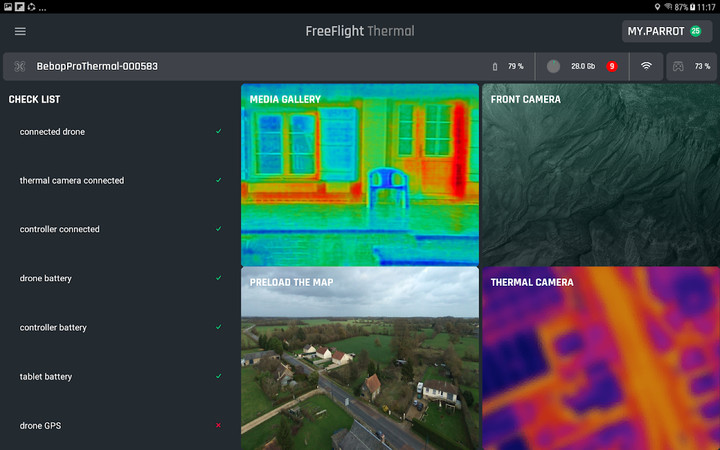Select 'thermal camera connected' checklist item
This screenshot has width=720, height=450.
(x=120, y=180)
